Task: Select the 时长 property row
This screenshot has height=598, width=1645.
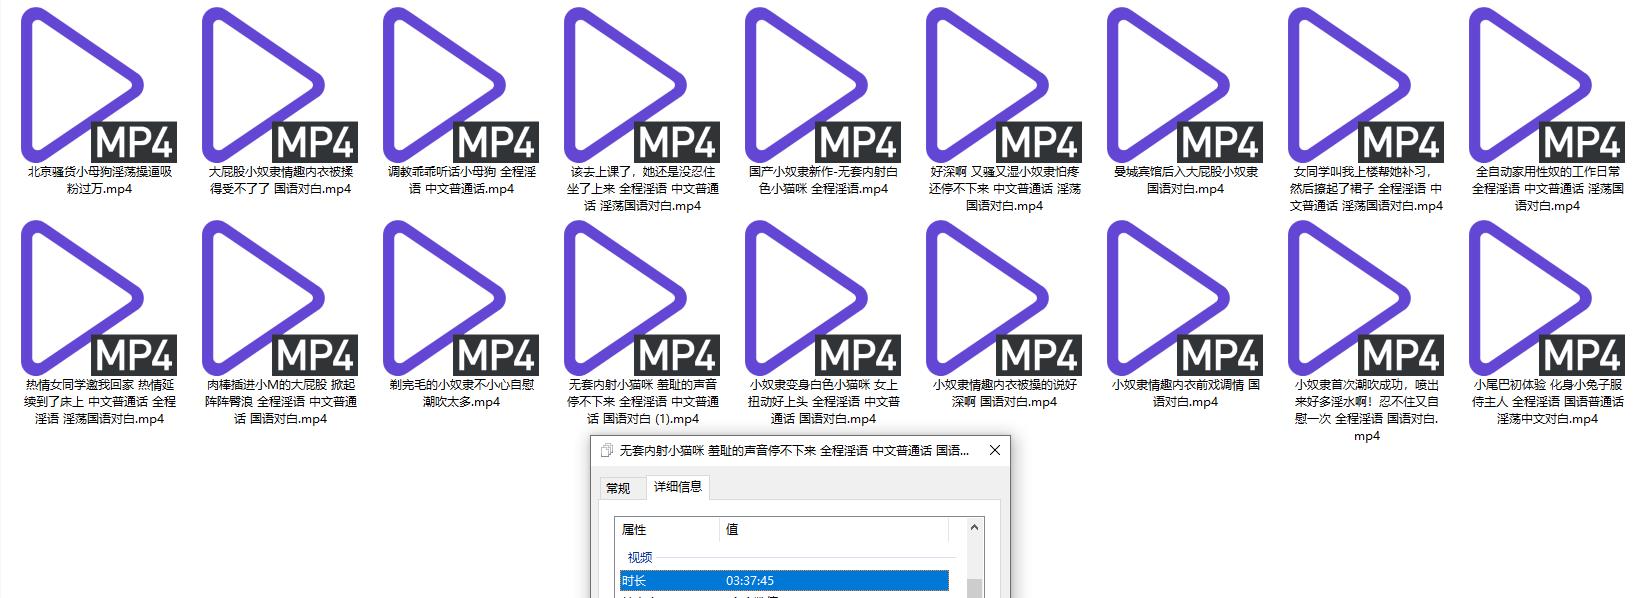Action: point(784,580)
